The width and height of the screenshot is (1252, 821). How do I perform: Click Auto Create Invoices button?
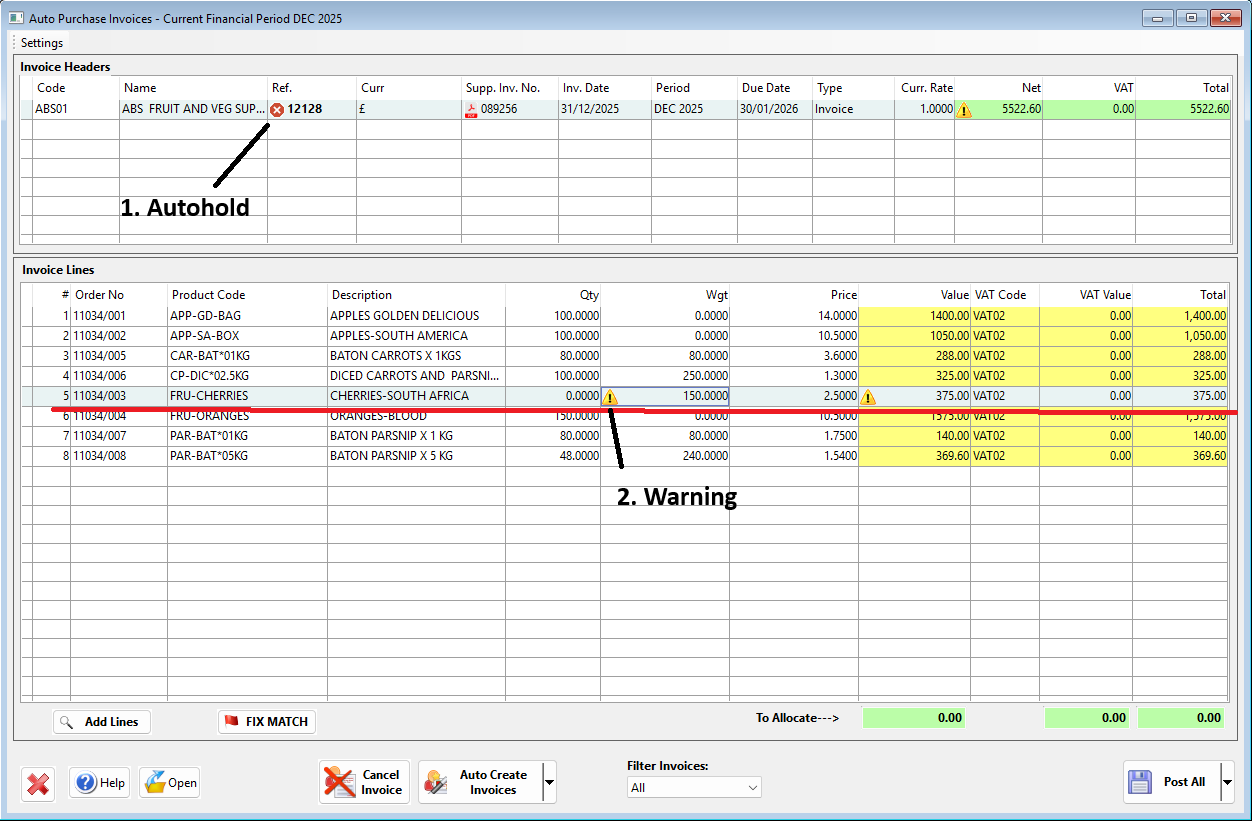480,782
